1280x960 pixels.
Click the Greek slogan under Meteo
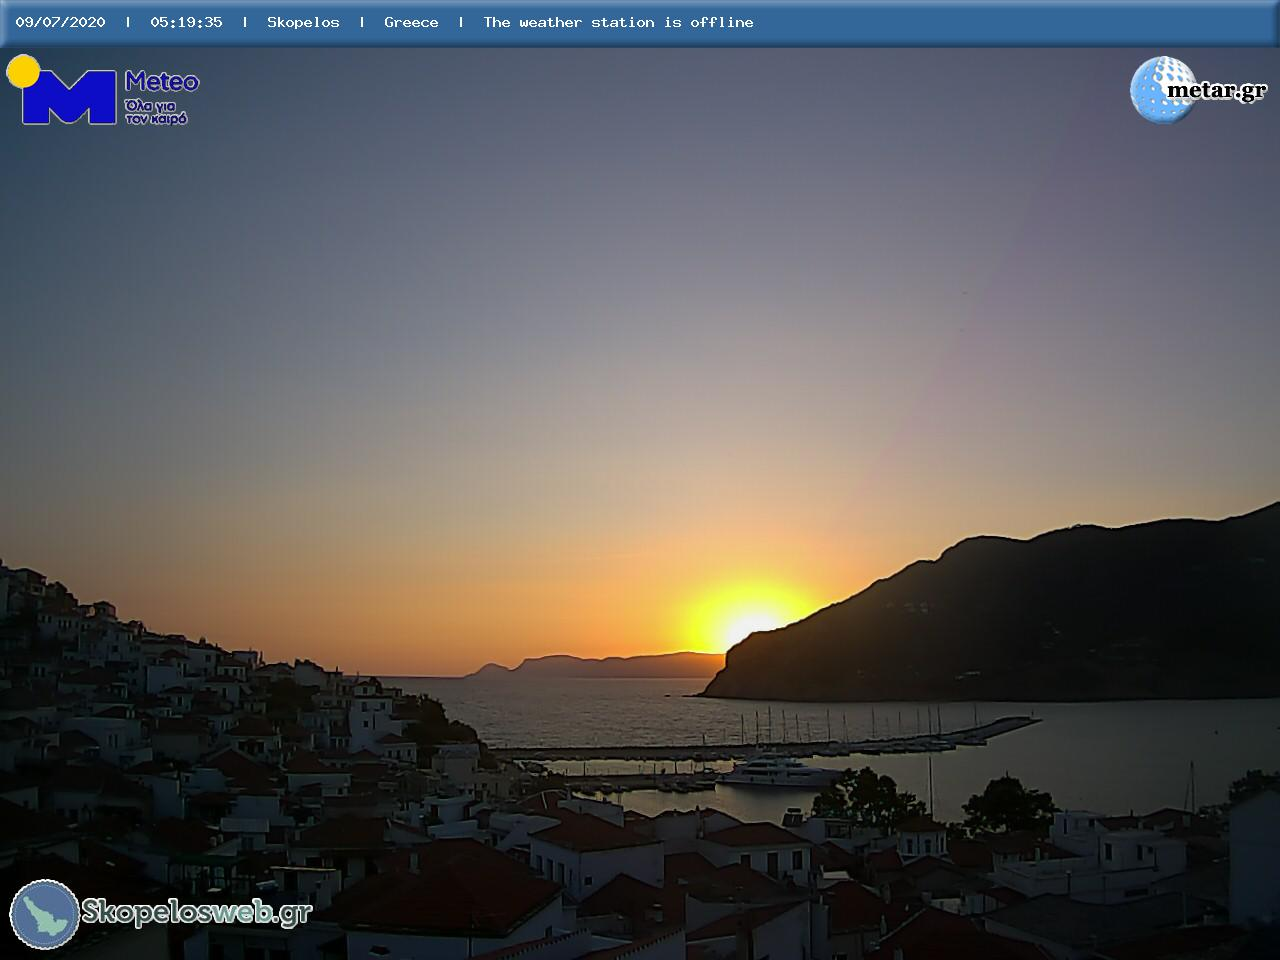tap(156, 111)
